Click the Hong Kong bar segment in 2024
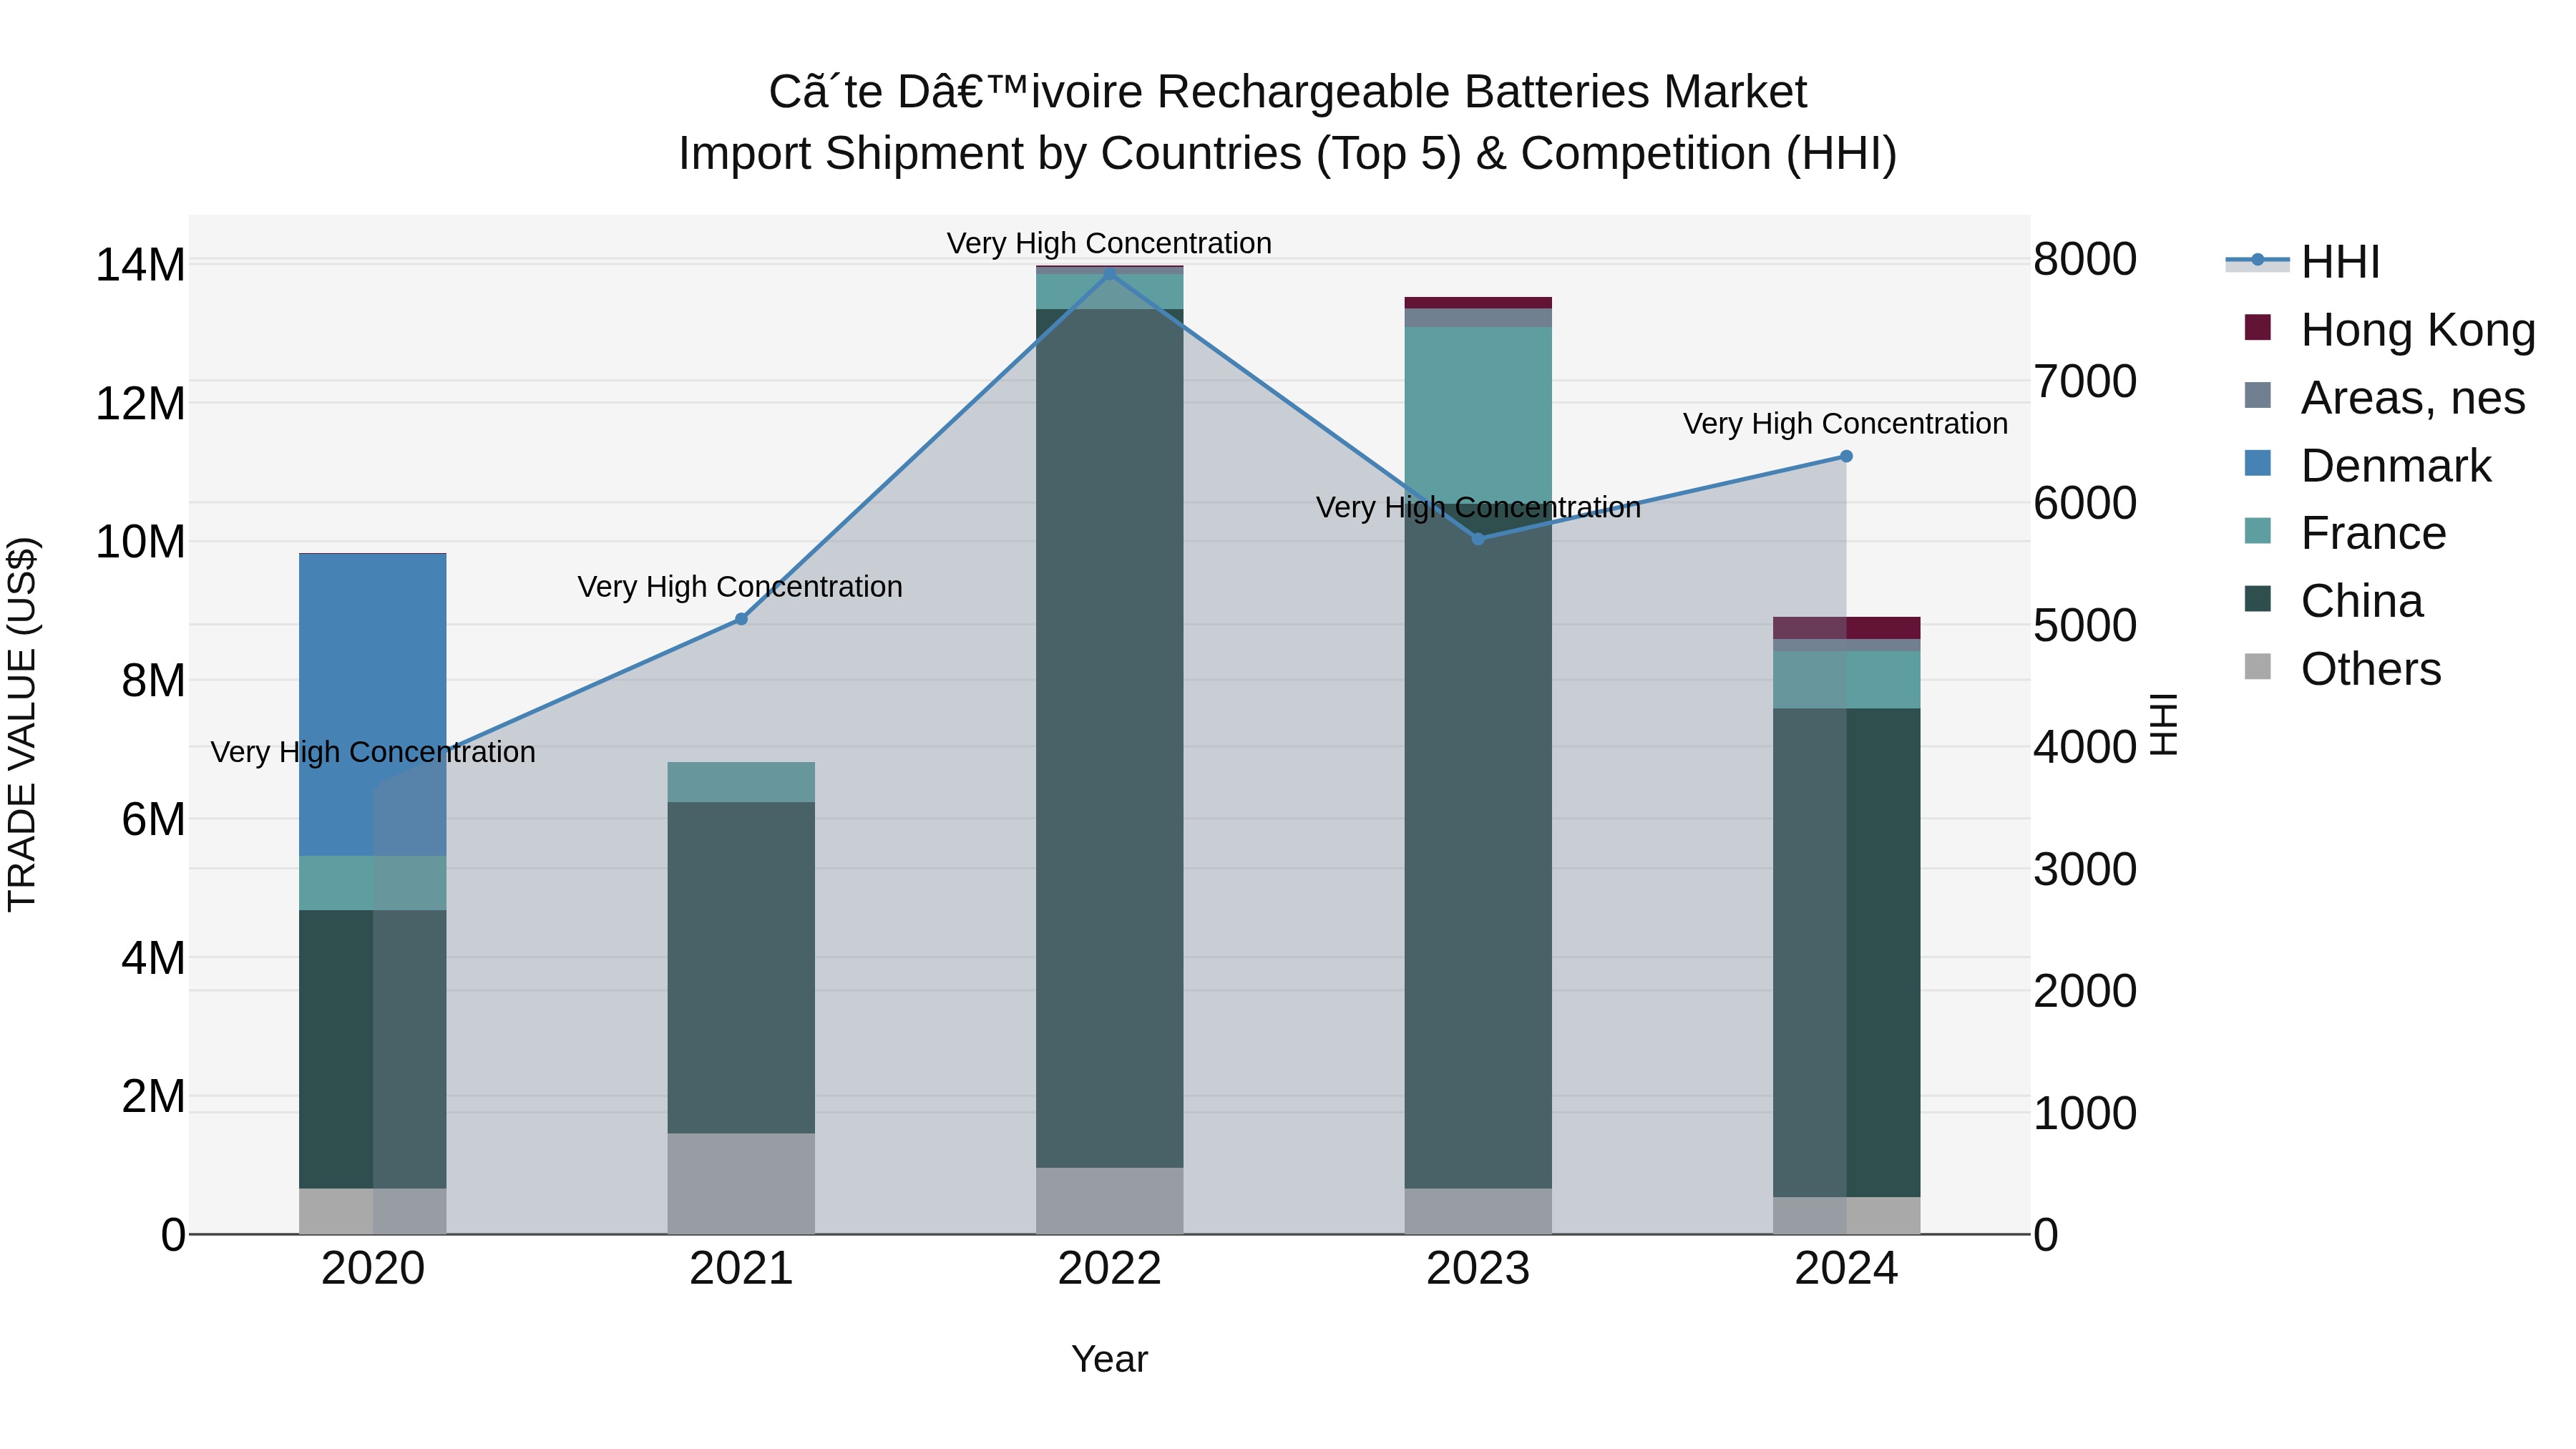Image resolution: width=2576 pixels, height=1449 pixels. (1846, 628)
